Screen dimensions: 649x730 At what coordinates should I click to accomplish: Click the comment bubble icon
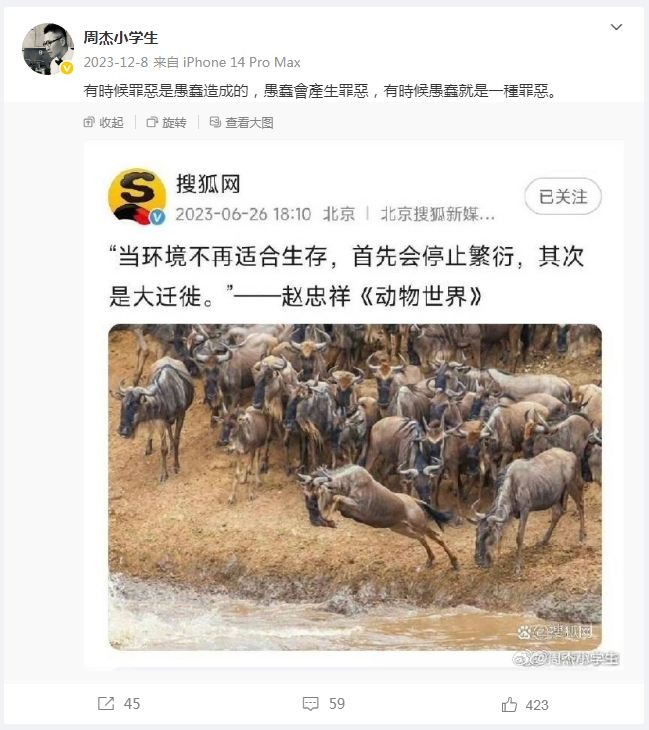pyautogui.click(x=311, y=703)
